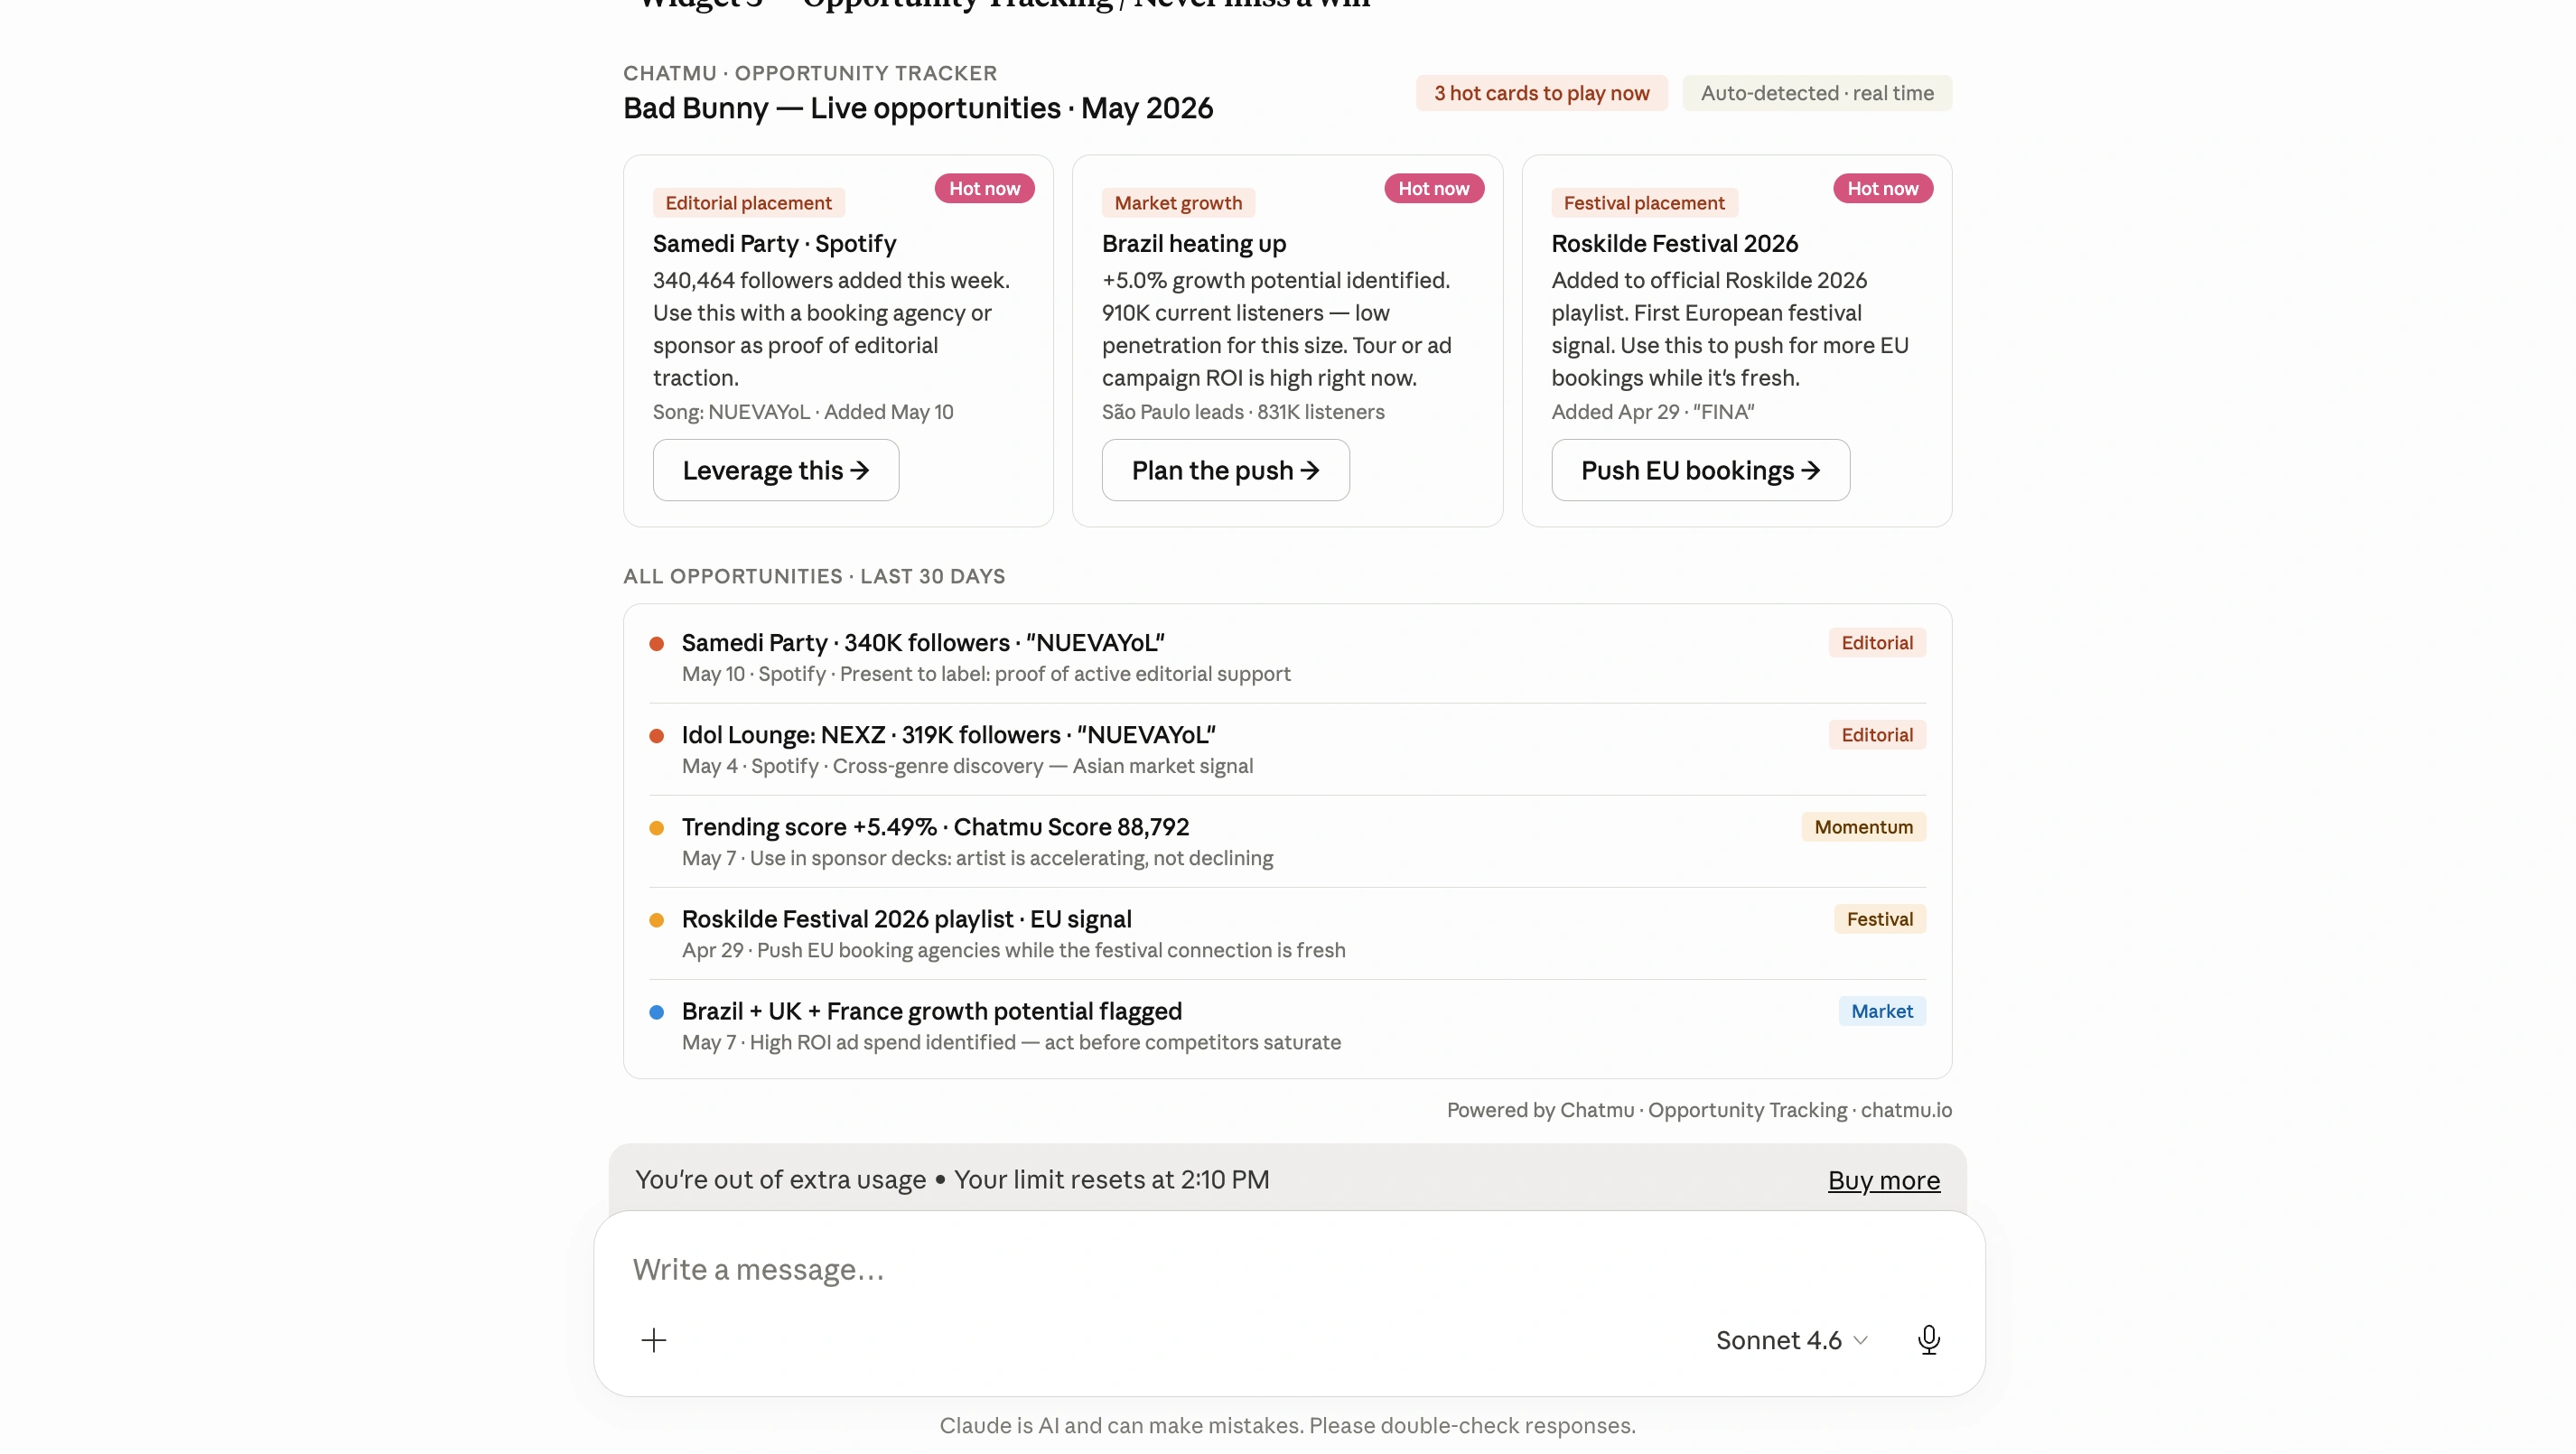Focus the Write a message field
The width and height of the screenshot is (2576, 1454).
(1288, 1269)
